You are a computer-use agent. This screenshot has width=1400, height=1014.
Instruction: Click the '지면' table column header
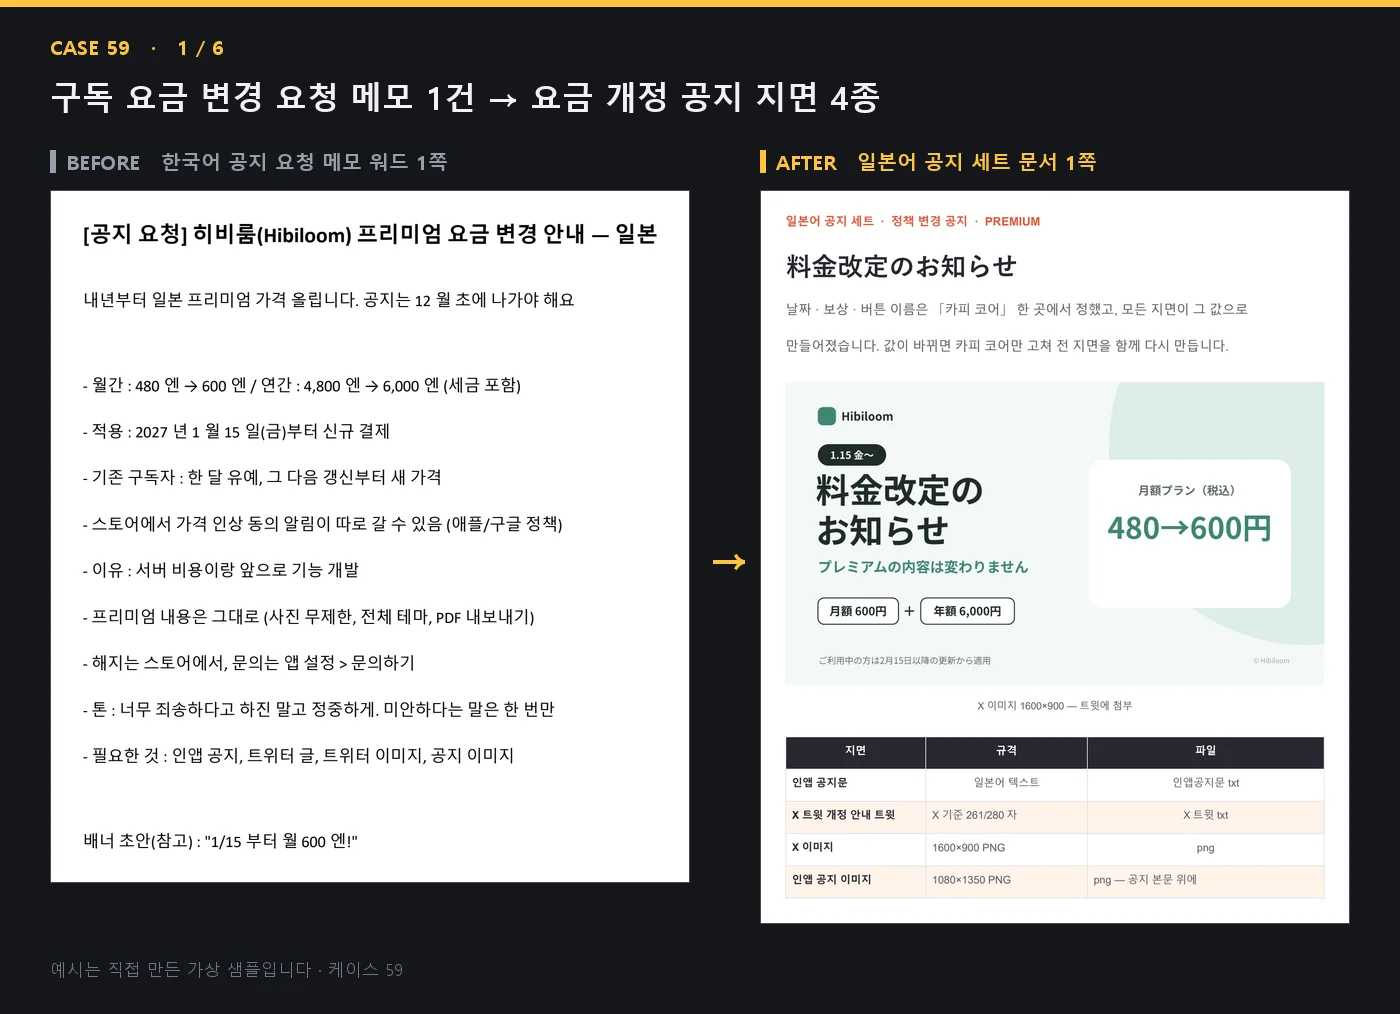point(855,750)
